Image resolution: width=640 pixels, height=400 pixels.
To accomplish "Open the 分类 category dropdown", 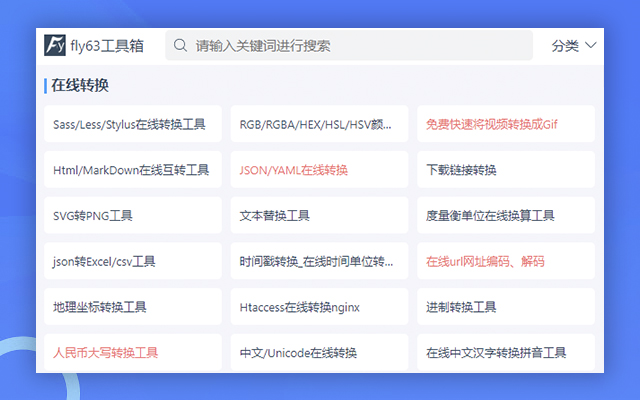I will click(x=574, y=45).
